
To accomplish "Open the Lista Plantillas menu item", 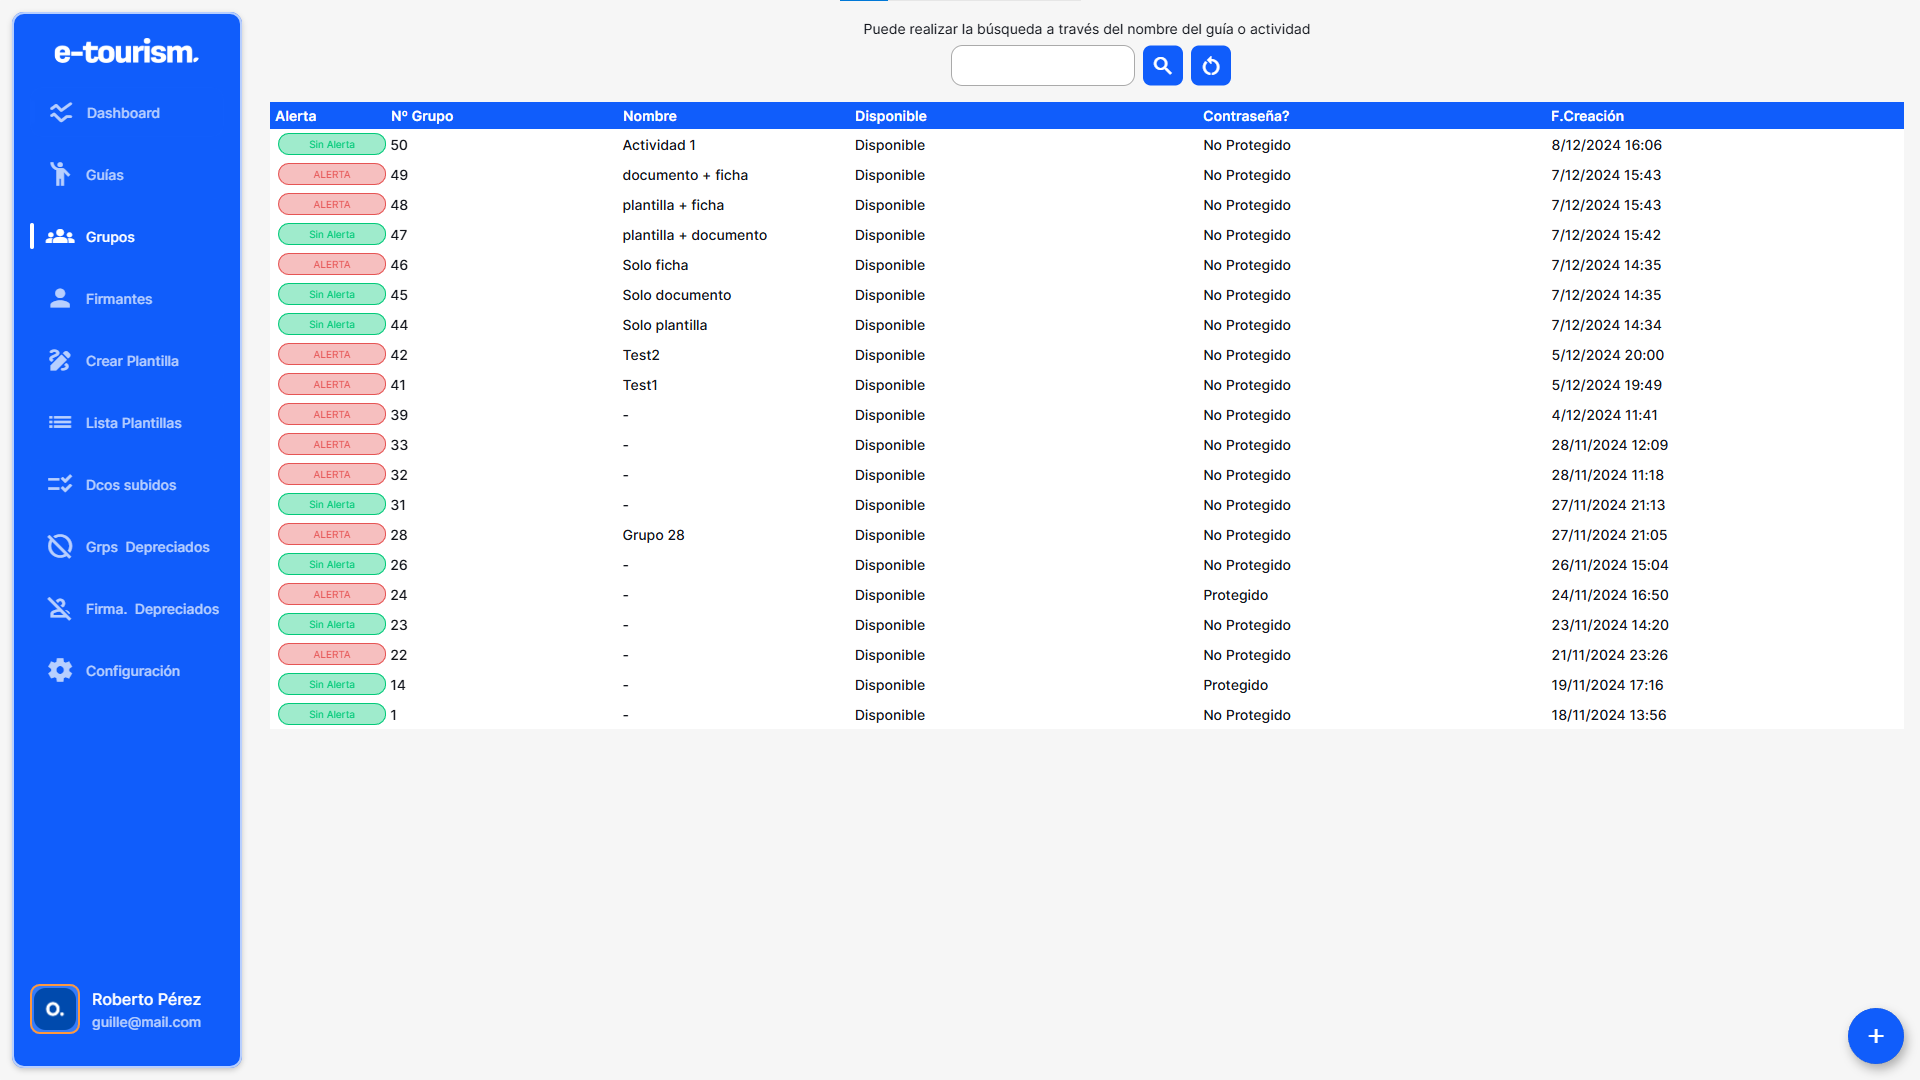I will click(x=133, y=423).
